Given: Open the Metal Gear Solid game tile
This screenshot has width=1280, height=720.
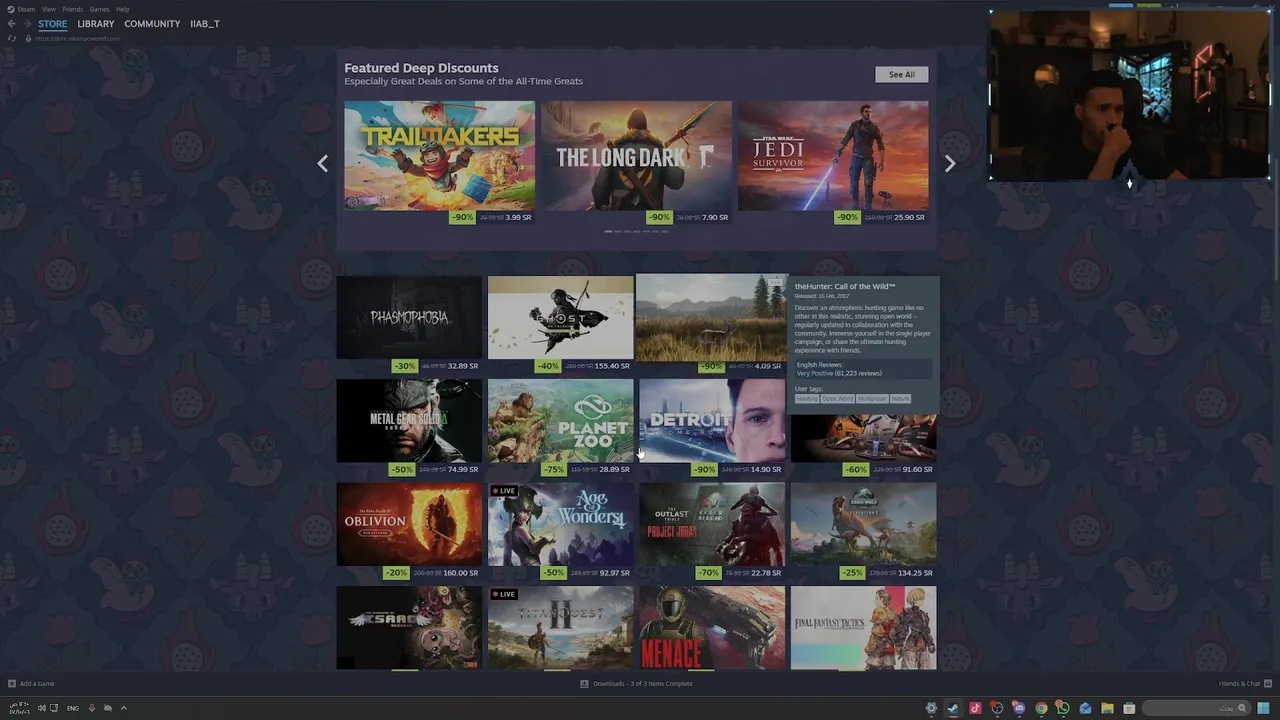Looking at the screenshot, I should pyautogui.click(x=409, y=420).
